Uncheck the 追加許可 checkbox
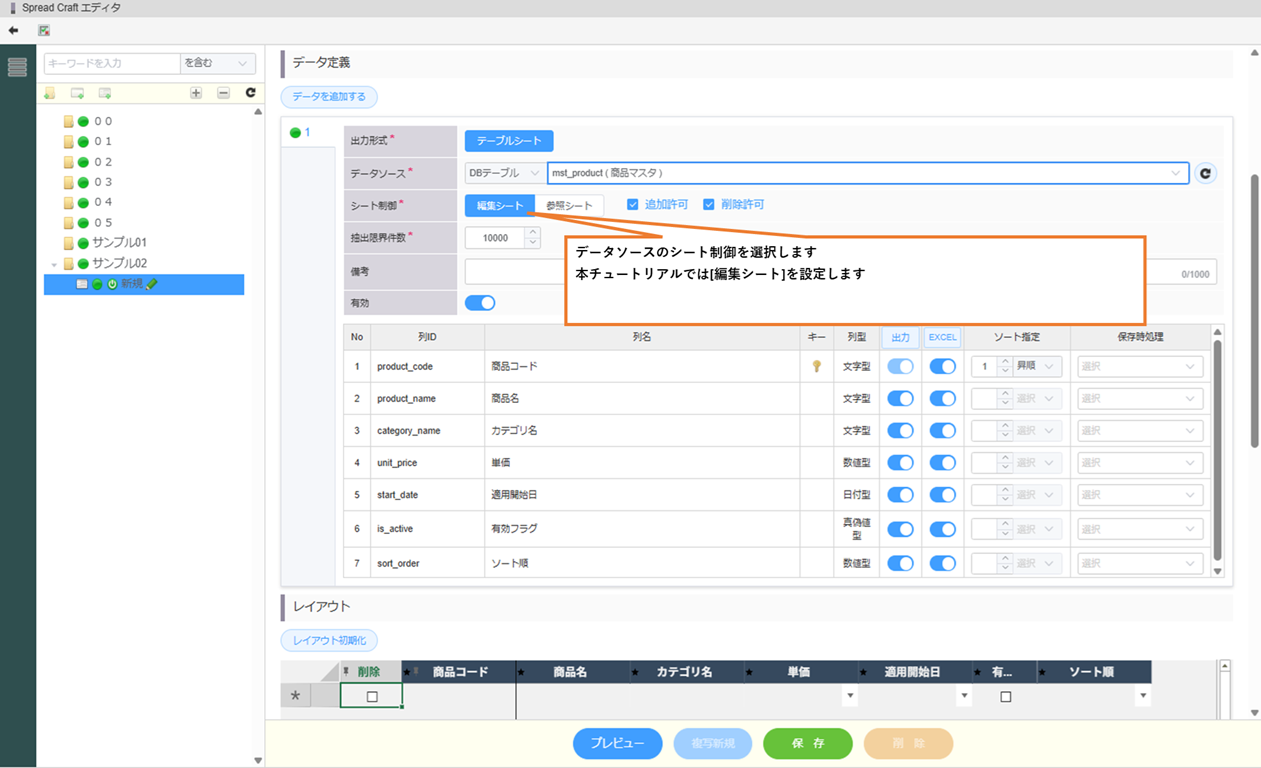 point(633,204)
